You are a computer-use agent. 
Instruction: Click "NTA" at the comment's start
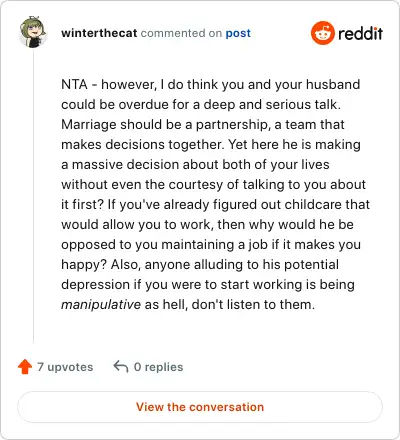pos(74,84)
